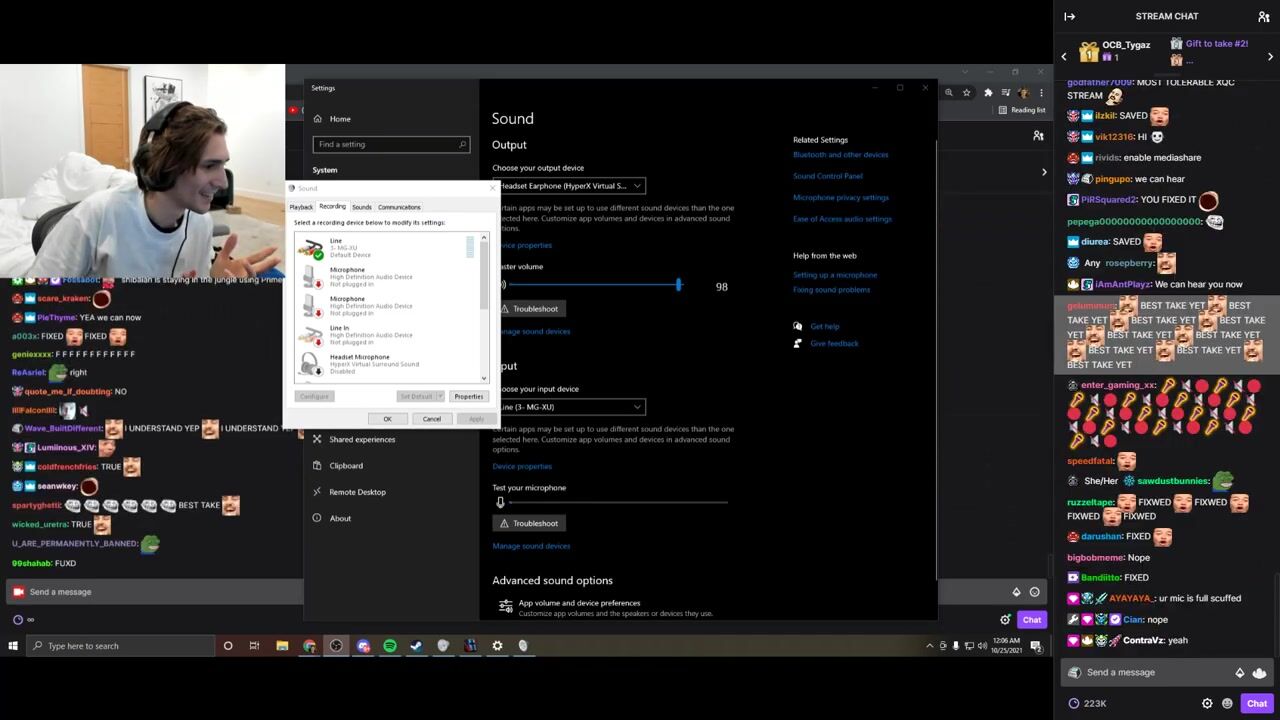Open Clipboard settings page
The width and height of the screenshot is (1280, 720).
click(346, 465)
